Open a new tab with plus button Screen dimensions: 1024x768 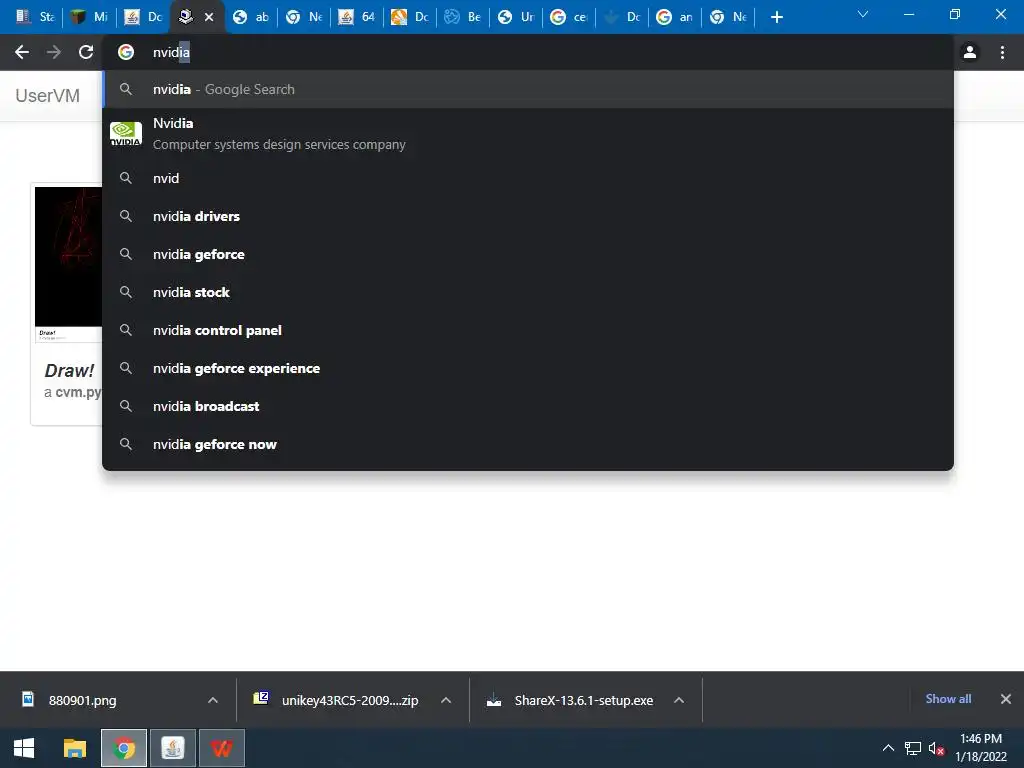click(x=776, y=17)
